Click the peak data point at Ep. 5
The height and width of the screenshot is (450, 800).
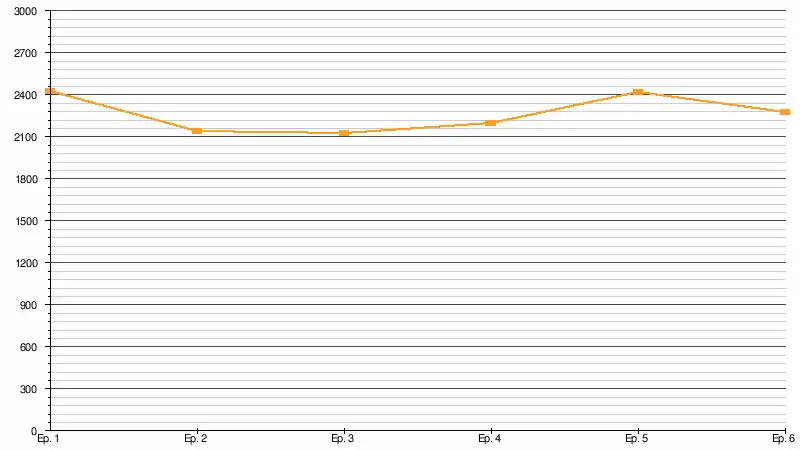tap(638, 92)
